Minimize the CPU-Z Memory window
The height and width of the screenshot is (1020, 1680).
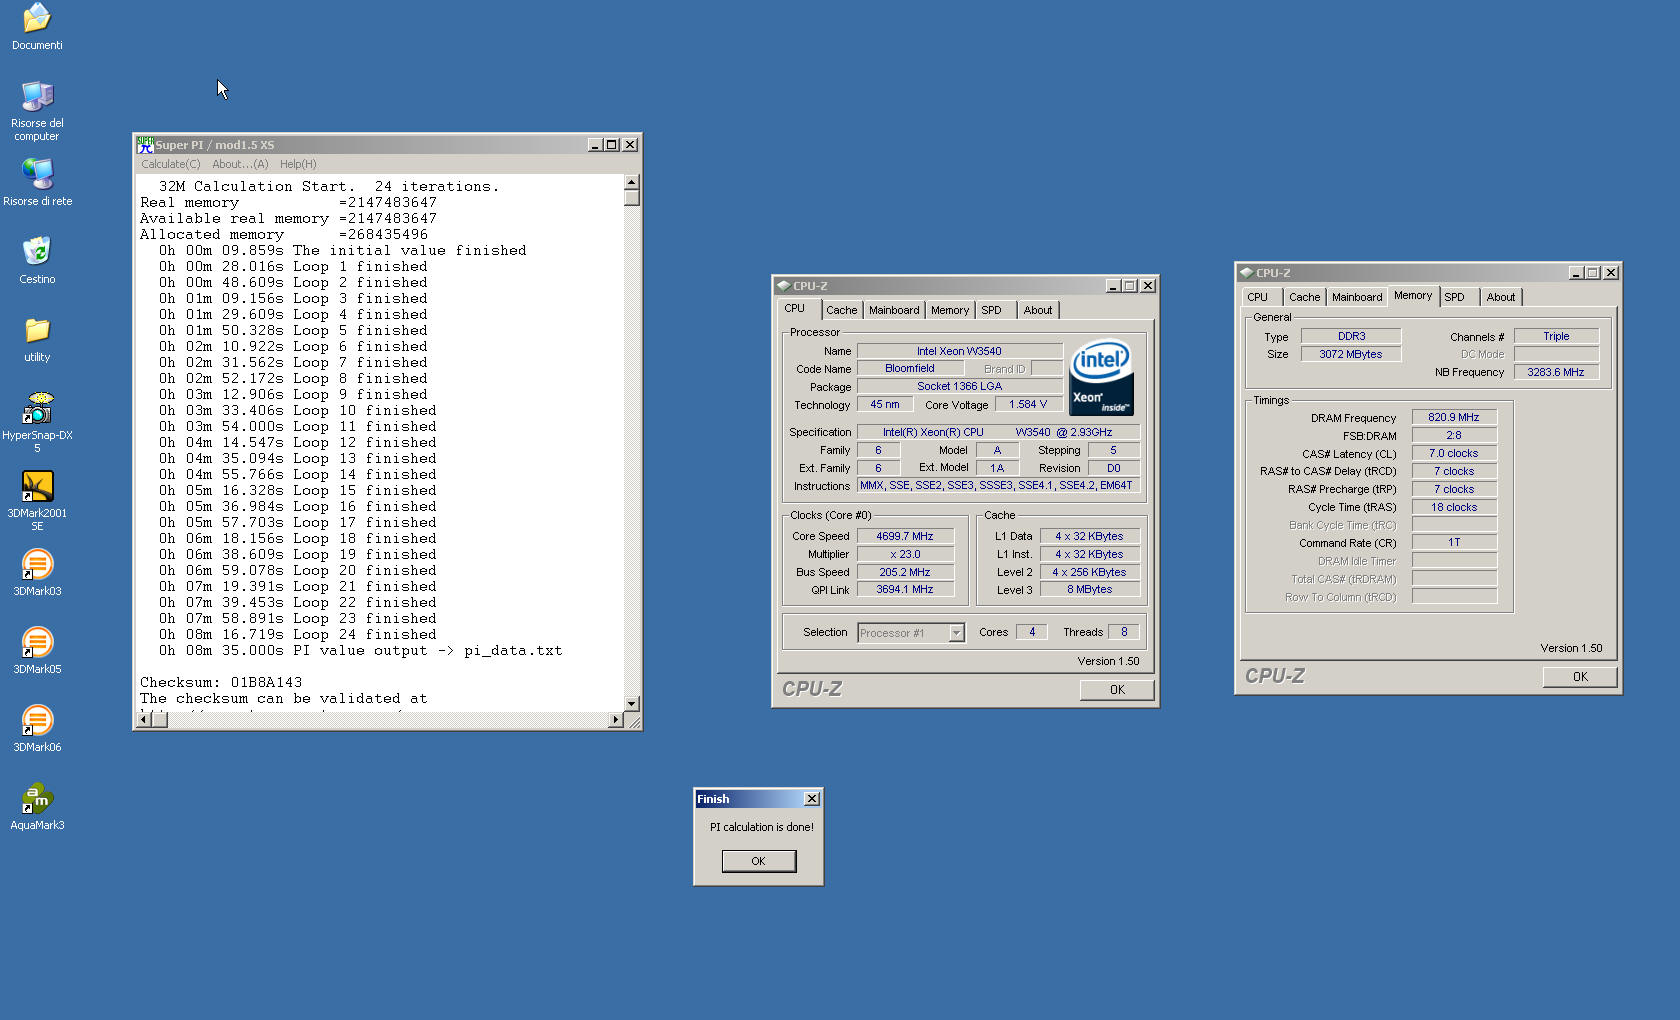1577,273
